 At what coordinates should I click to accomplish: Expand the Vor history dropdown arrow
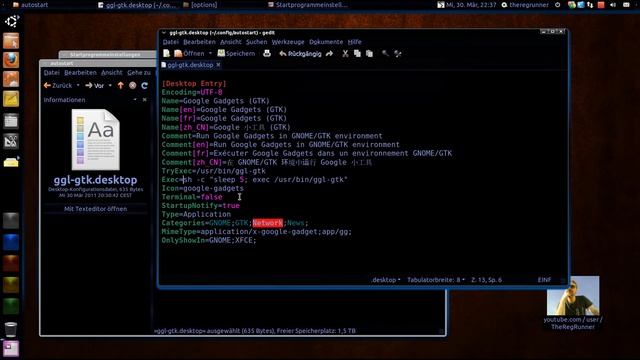click(x=110, y=85)
